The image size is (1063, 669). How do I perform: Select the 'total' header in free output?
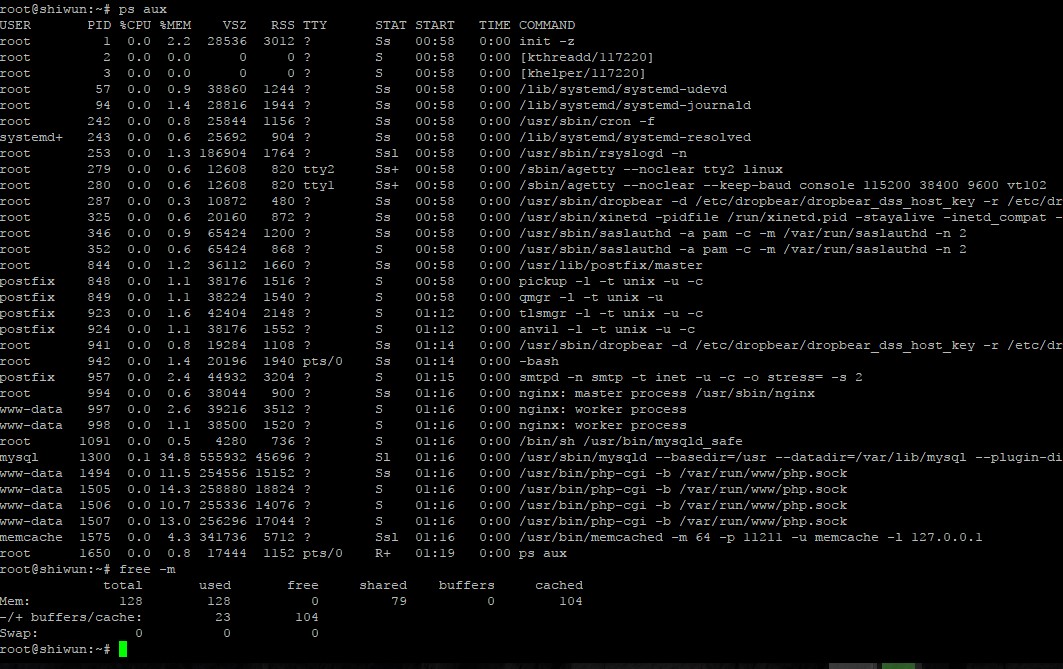(123, 585)
